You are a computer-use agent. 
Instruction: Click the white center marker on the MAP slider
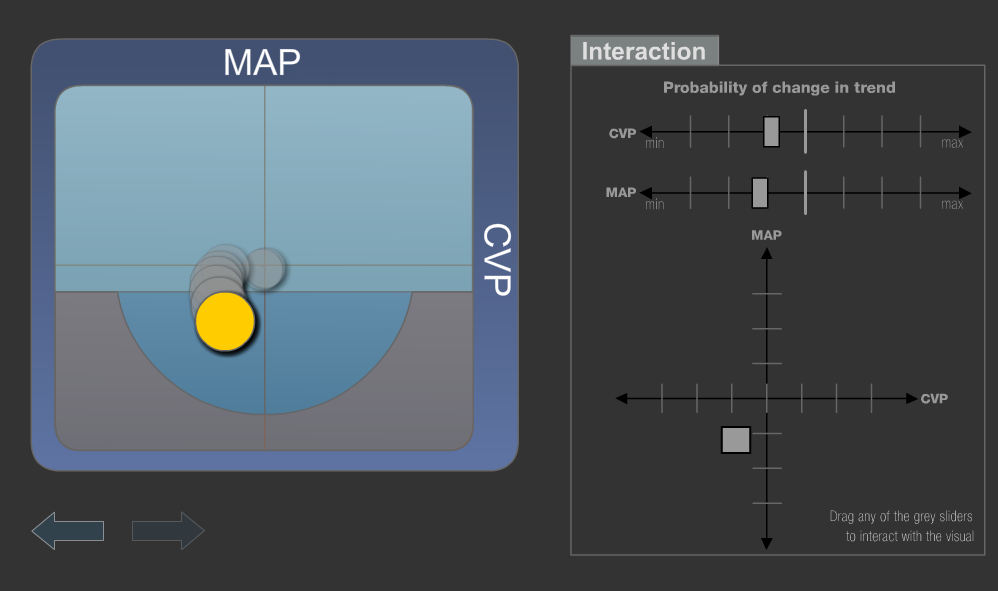click(x=805, y=193)
